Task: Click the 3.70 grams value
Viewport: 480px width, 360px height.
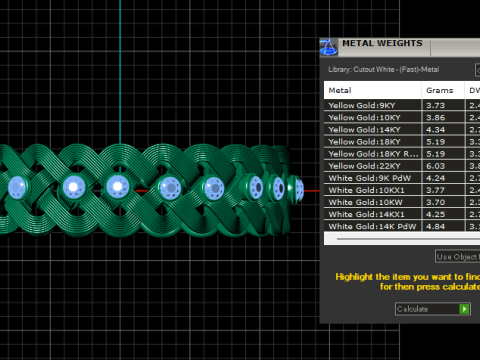Action: (435, 202)
